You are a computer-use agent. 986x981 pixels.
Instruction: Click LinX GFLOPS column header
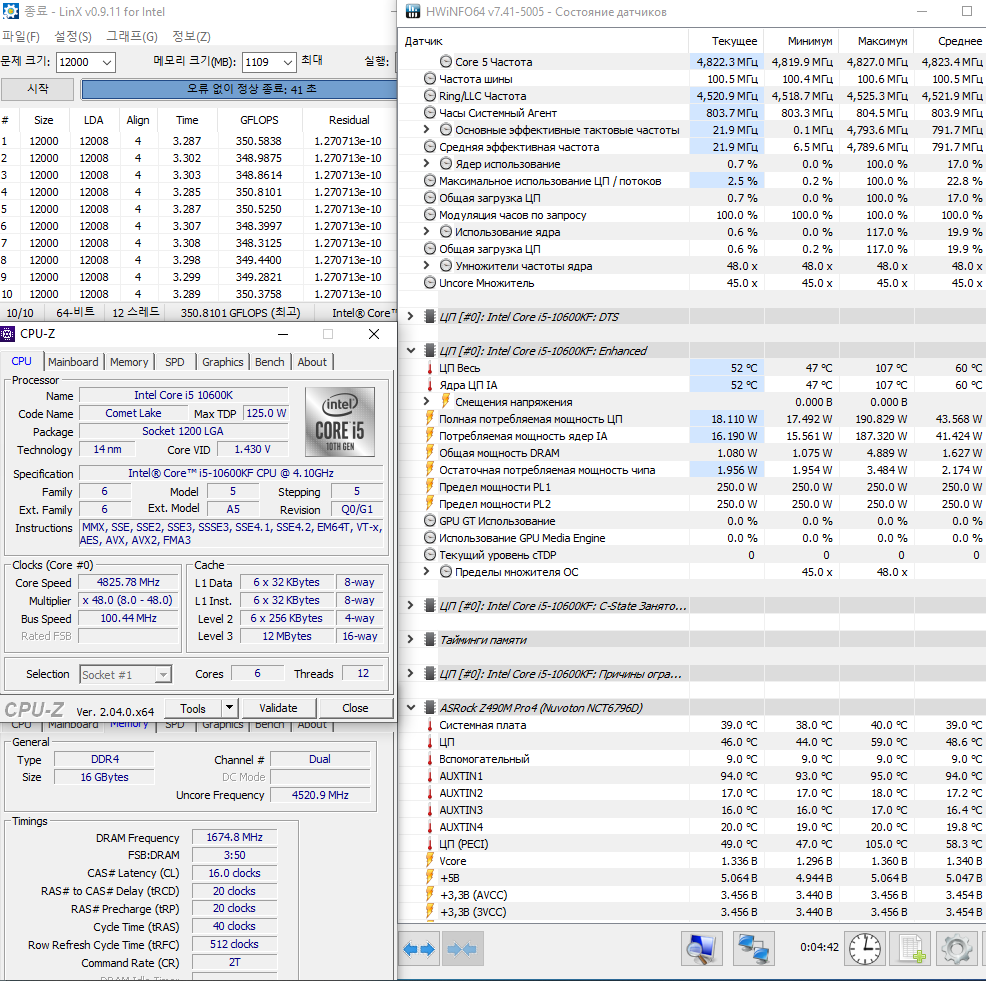pyautogui.click(x=259, y=120)
